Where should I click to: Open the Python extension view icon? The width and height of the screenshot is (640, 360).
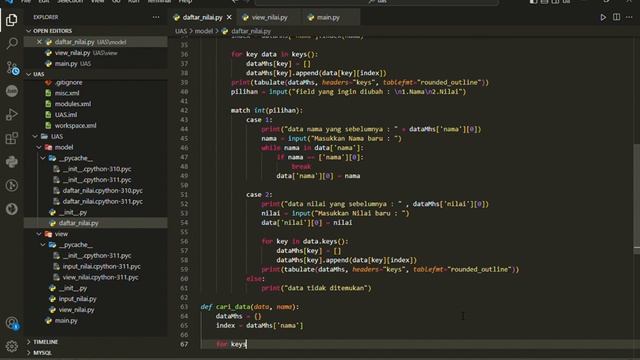click(11, 162)
